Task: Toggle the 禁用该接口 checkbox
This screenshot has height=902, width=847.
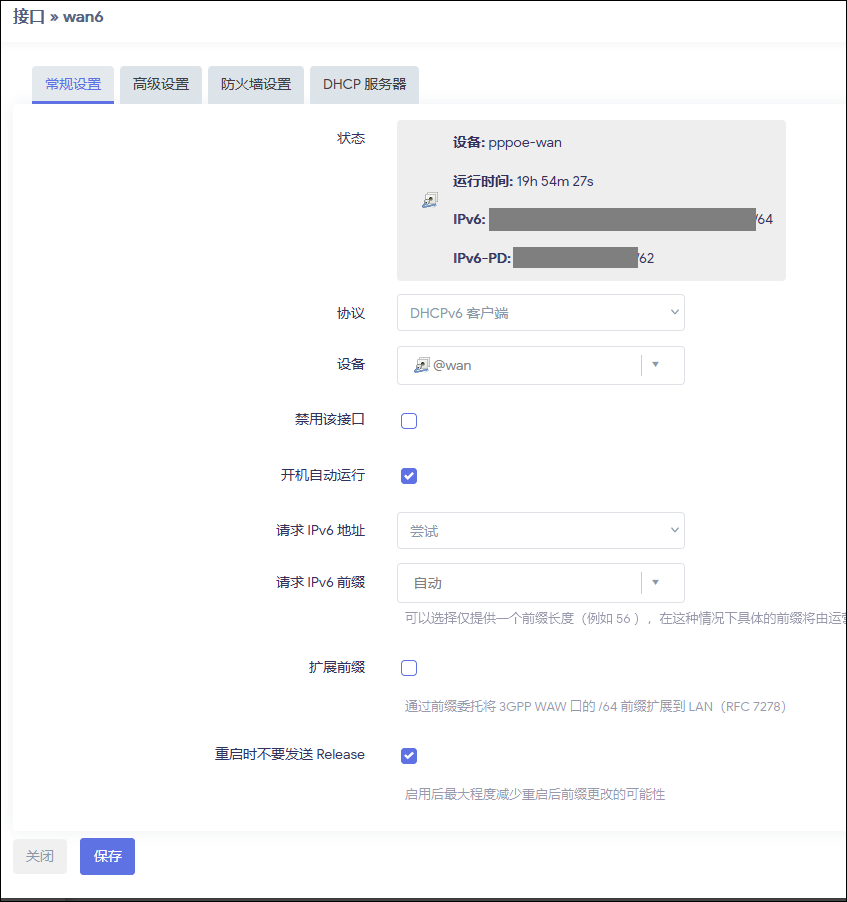Action: (x=409, y=421)
